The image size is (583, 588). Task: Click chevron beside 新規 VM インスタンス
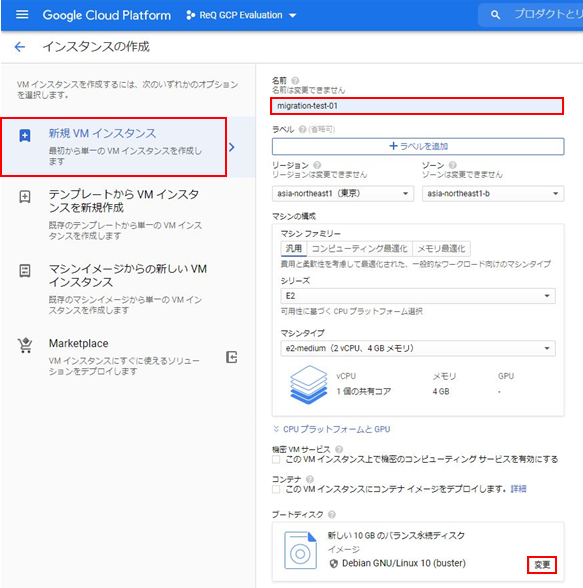pos(232,147)
